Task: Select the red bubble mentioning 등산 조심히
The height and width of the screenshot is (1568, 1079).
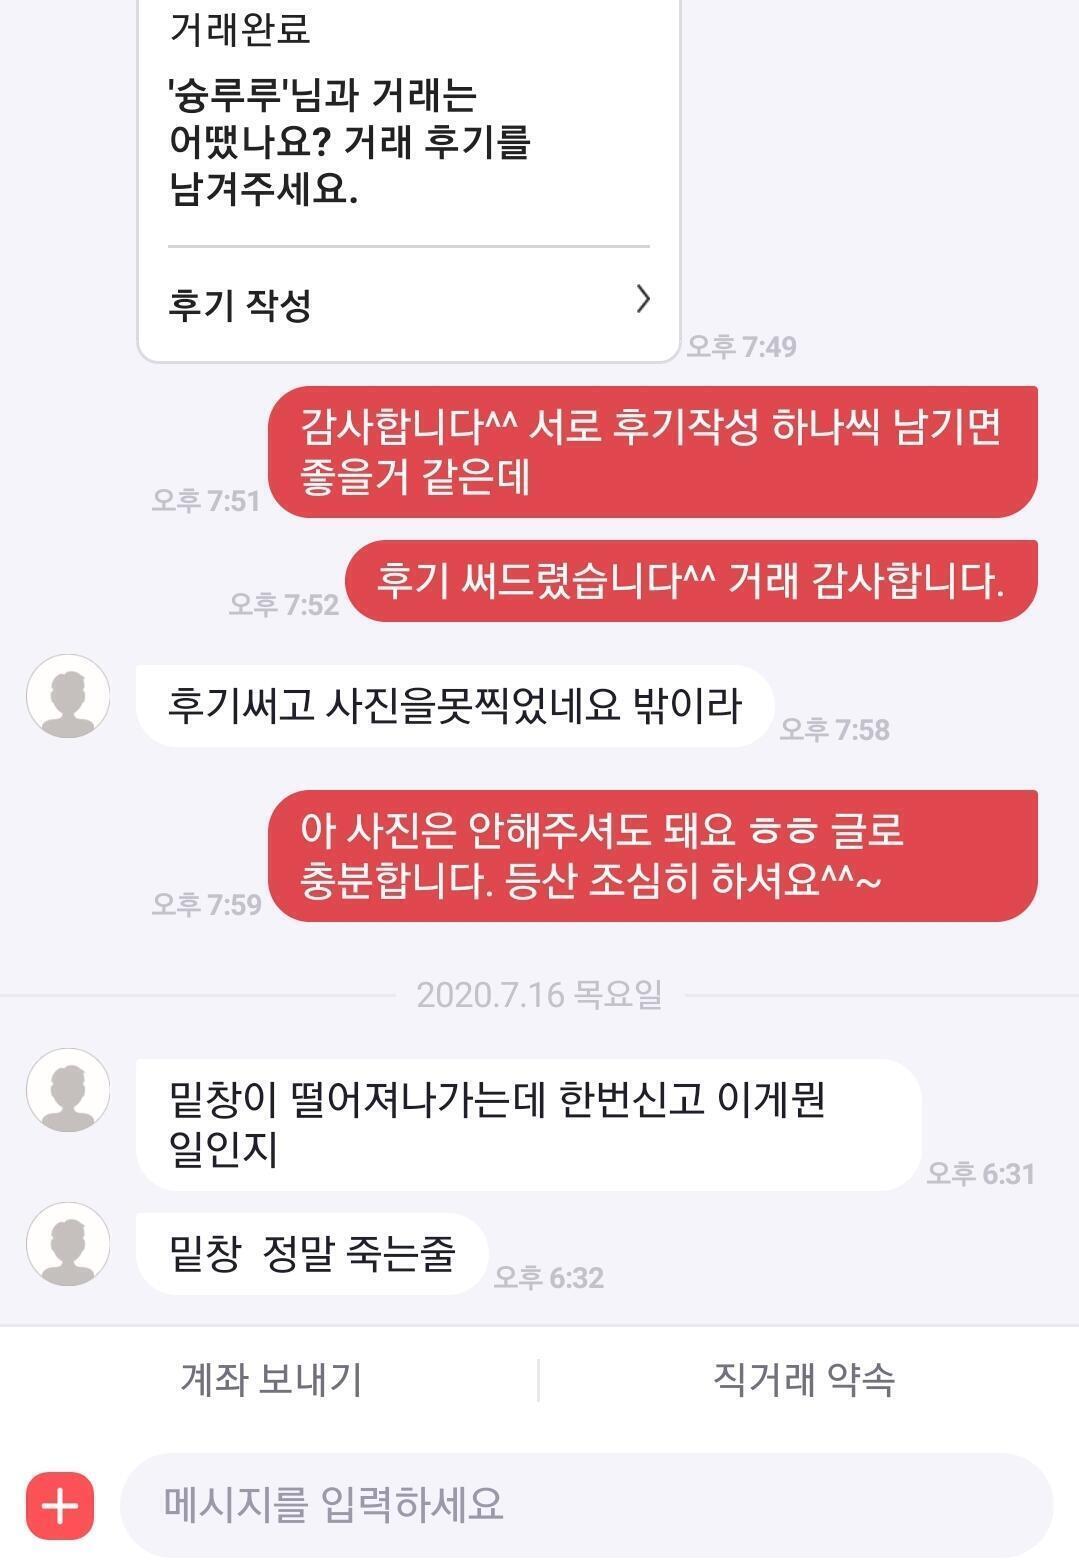Action: point(653,856)
